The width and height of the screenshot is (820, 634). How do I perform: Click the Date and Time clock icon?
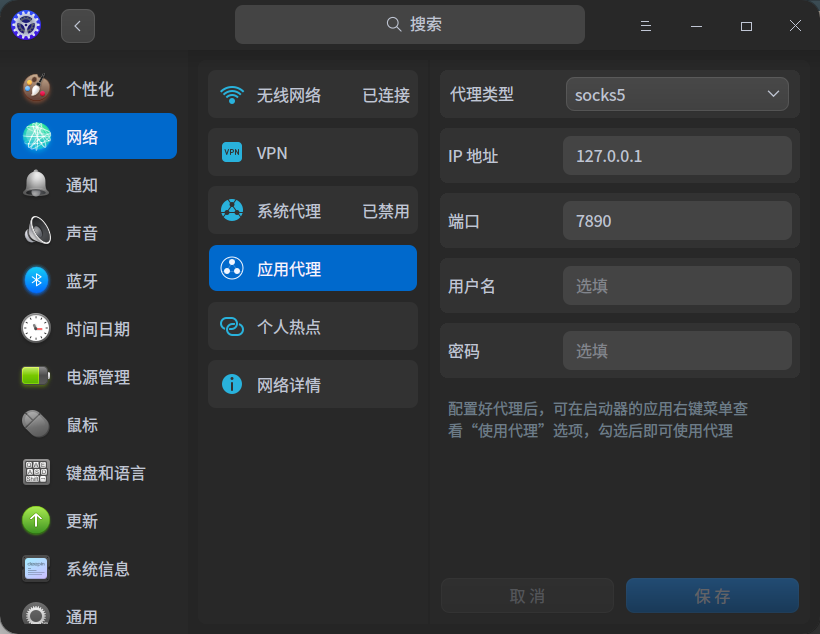coord(36,328)
